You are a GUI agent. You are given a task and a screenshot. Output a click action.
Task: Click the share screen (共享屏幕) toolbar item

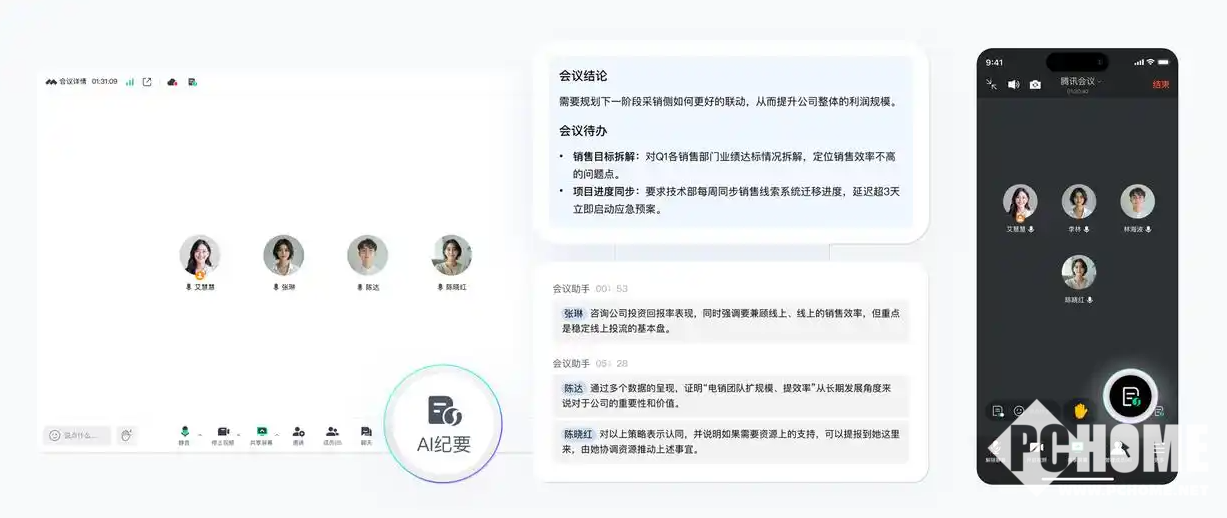[261, 434]
